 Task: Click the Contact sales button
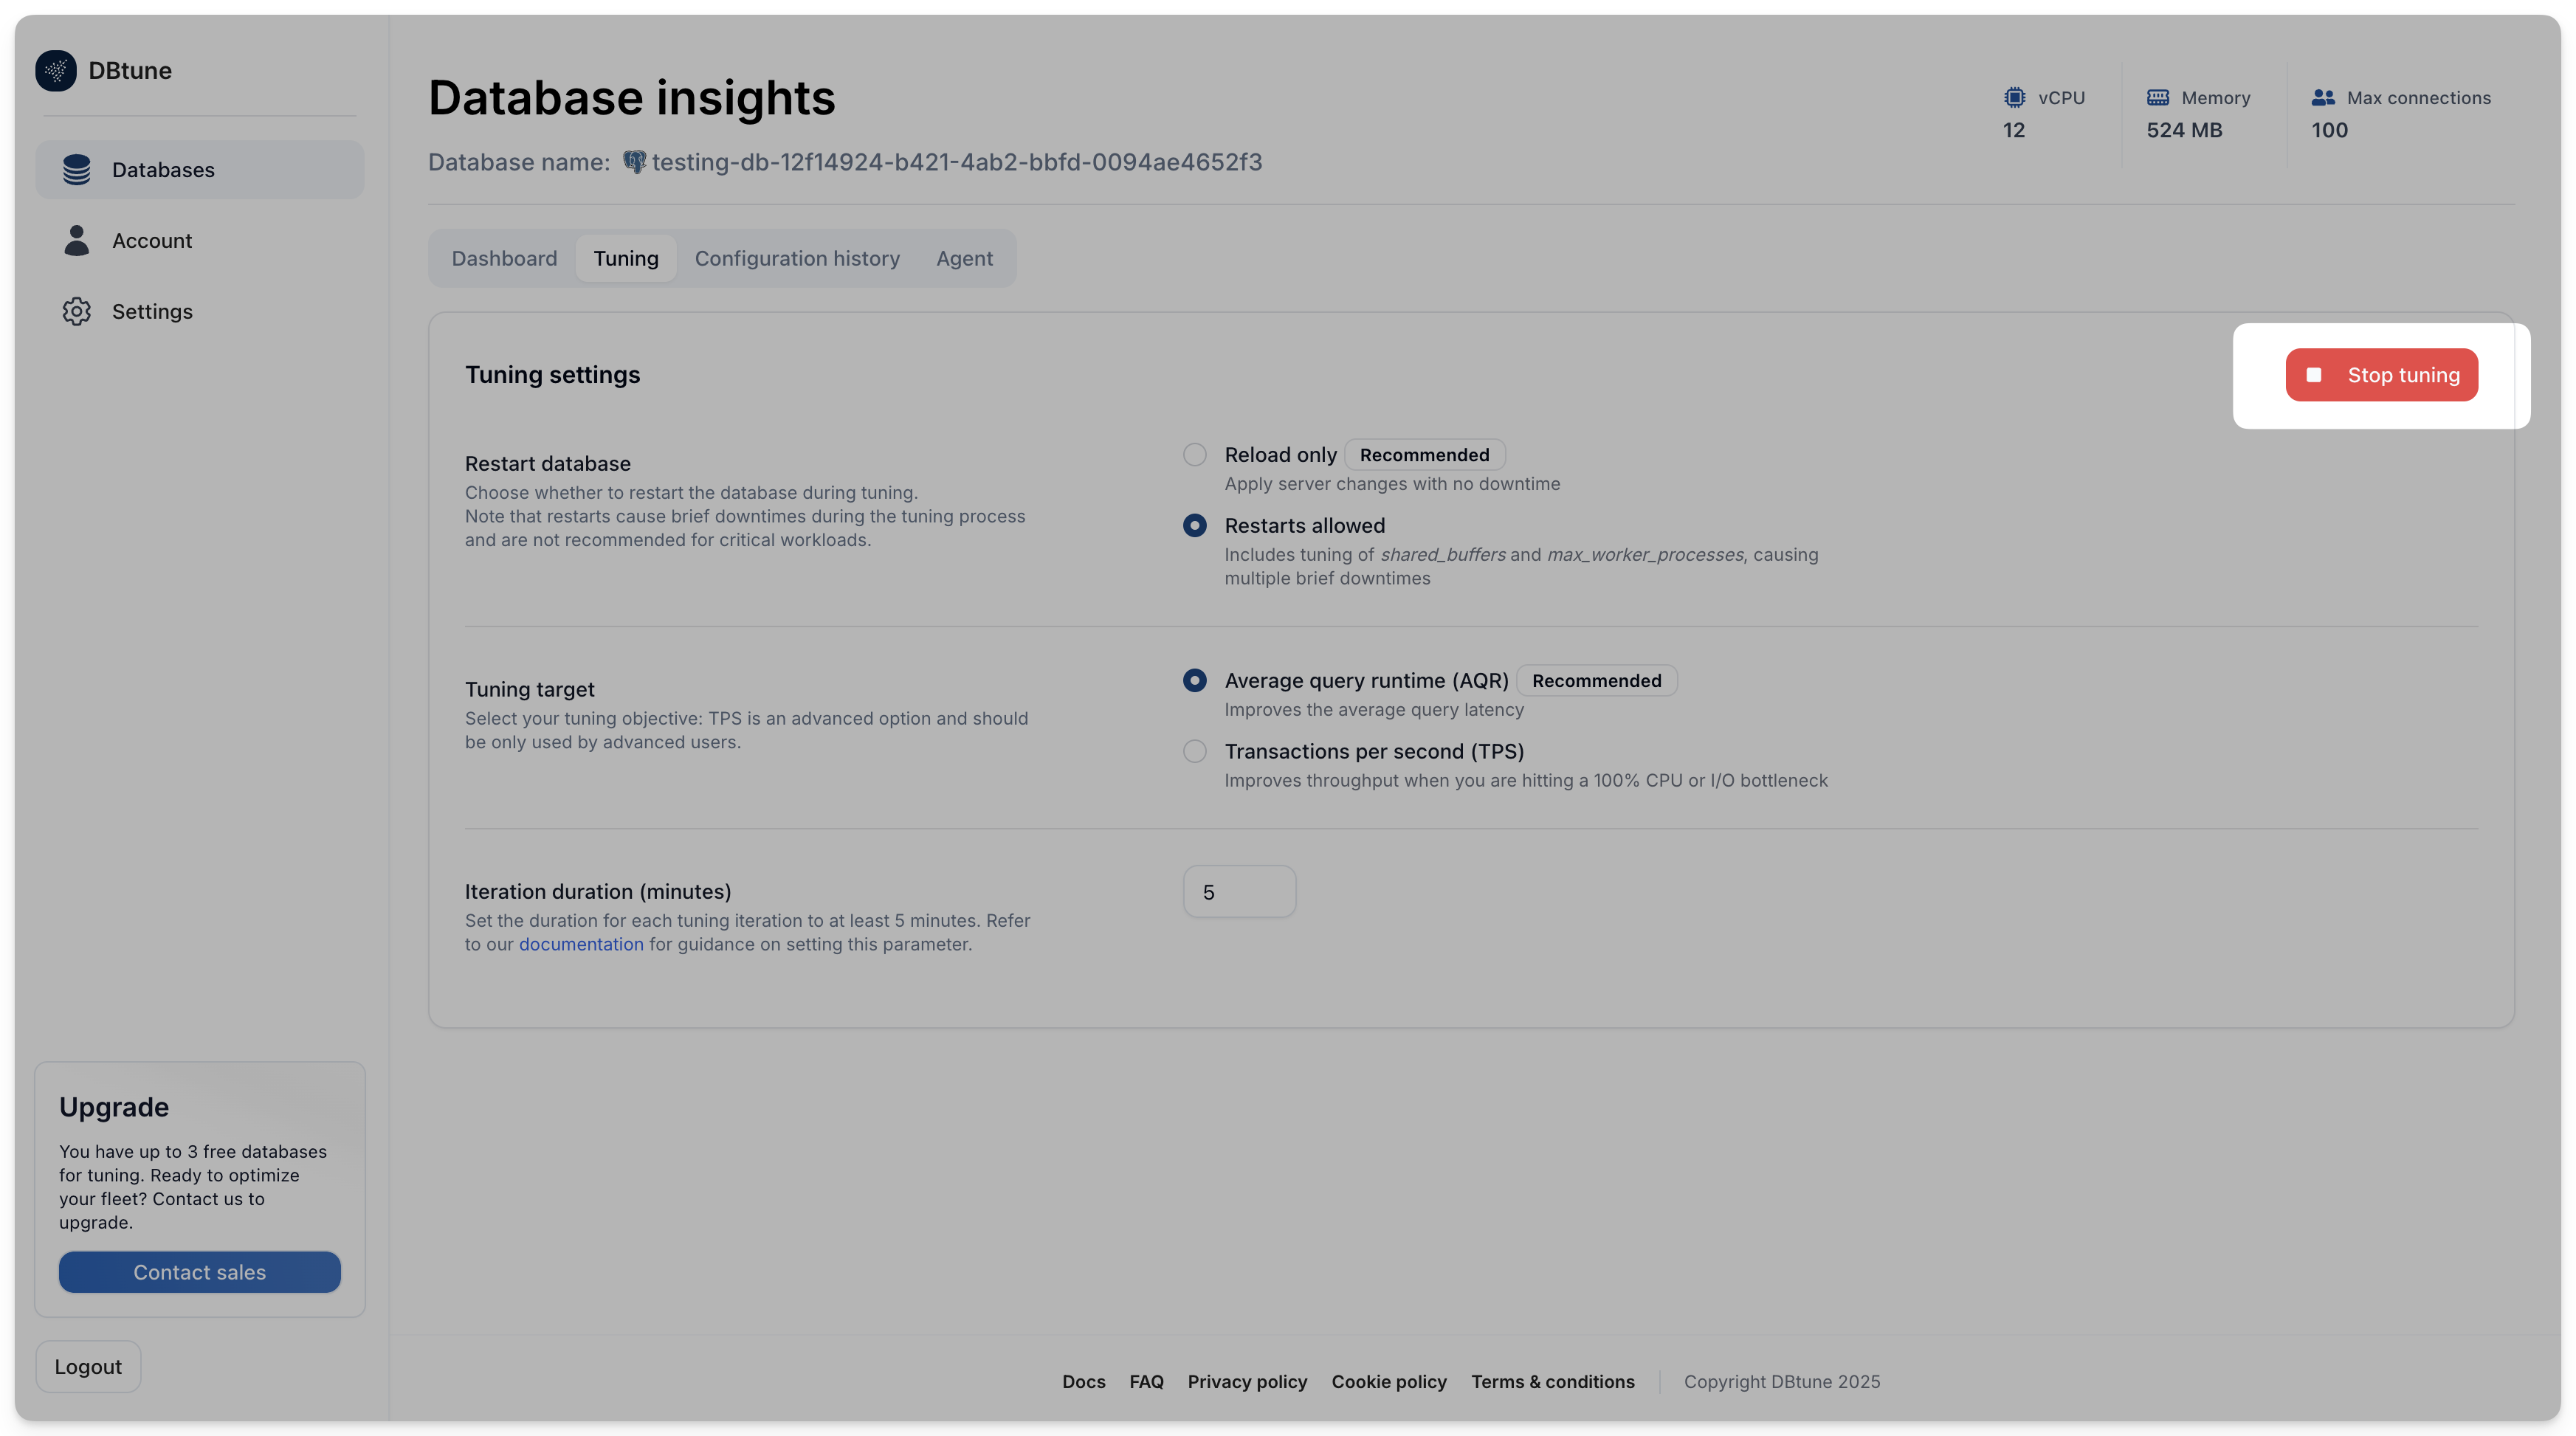pos(200,1272)
